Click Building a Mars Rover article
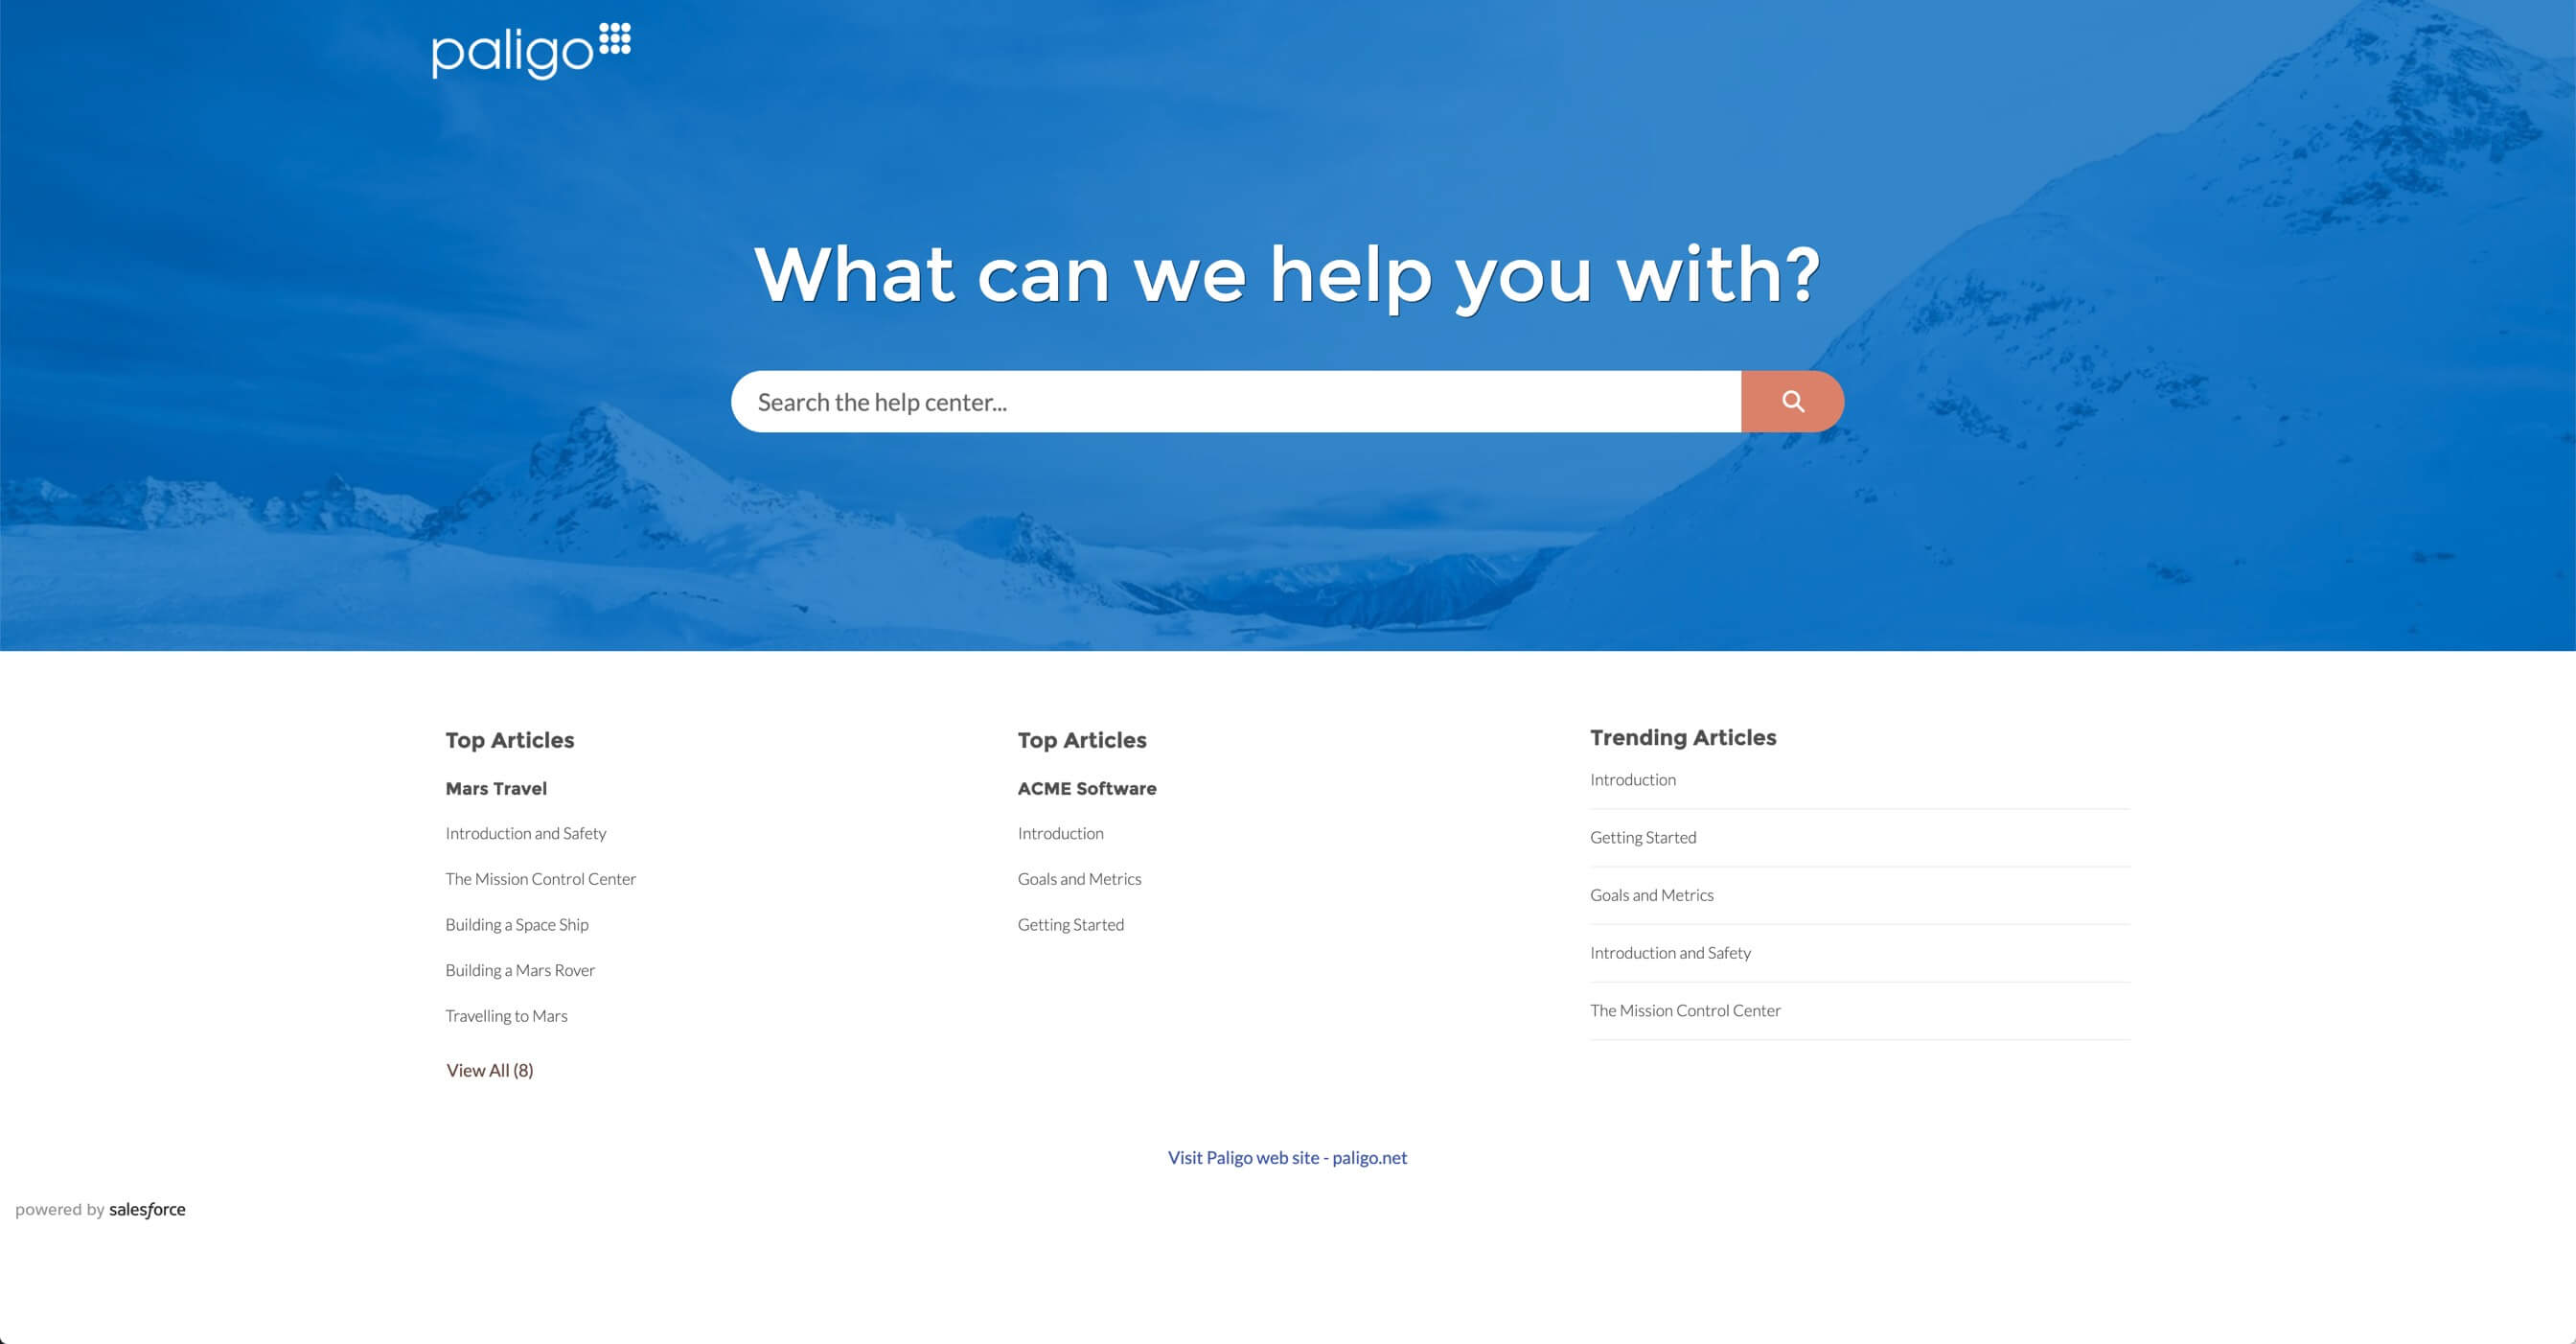2576x1344 pixels. (x=519, y=969)
